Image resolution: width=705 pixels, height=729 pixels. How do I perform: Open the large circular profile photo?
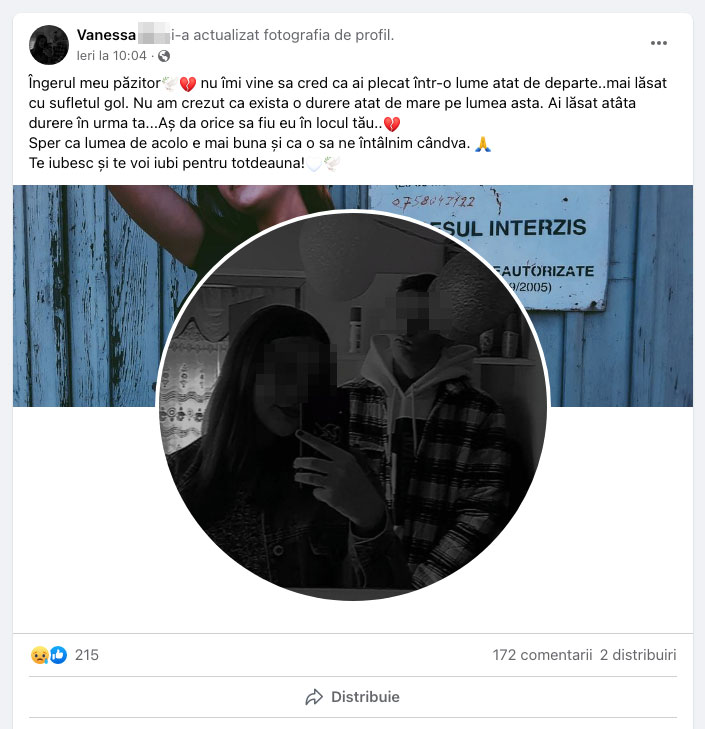tap(353, 405)
